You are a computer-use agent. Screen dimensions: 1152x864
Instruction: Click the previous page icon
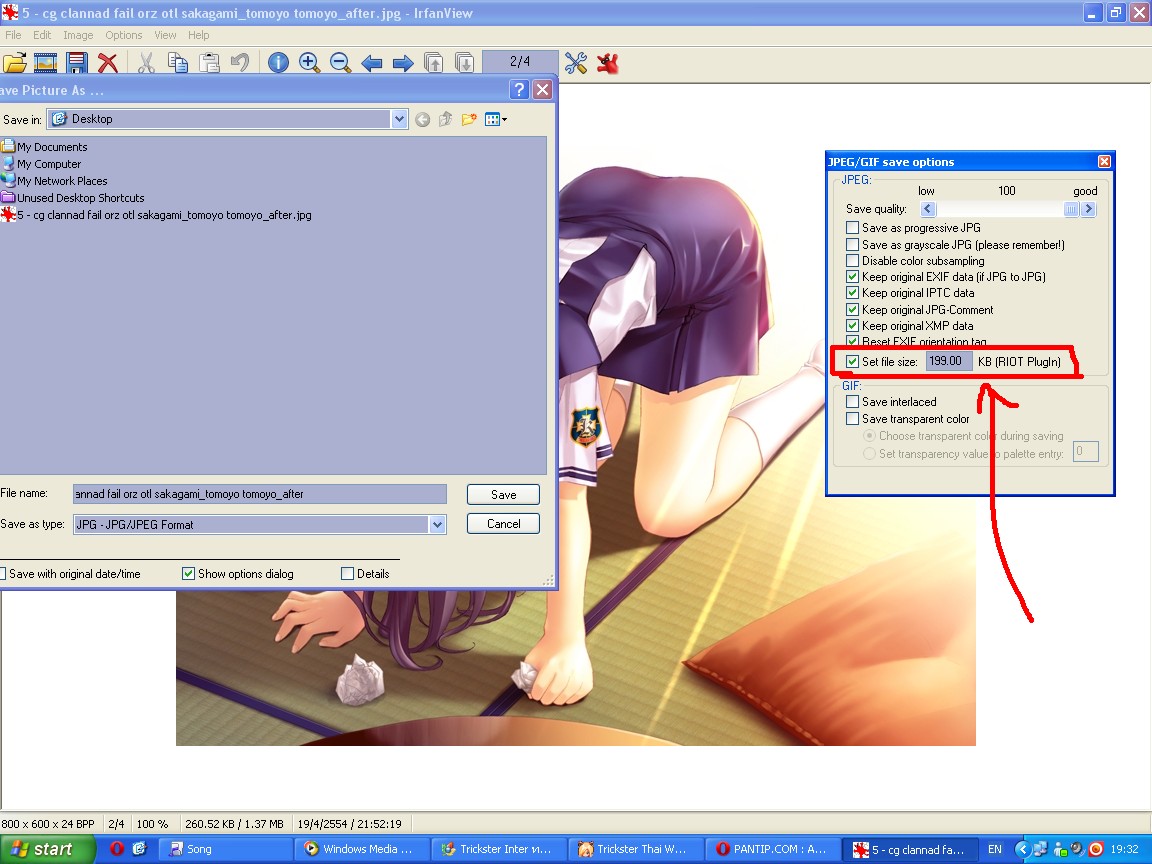pos(433,63)
